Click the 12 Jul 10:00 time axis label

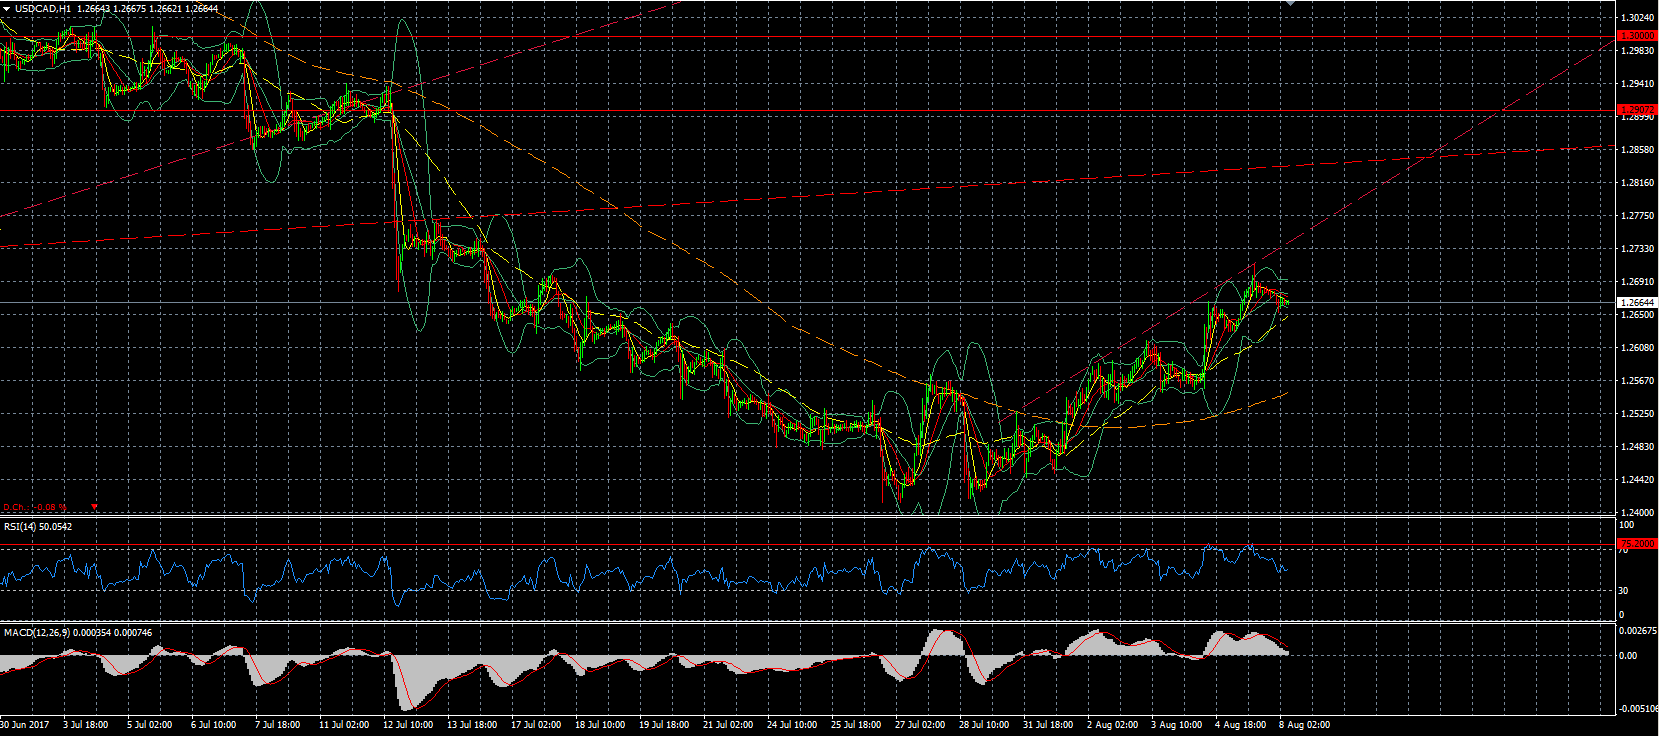(408, 725)
